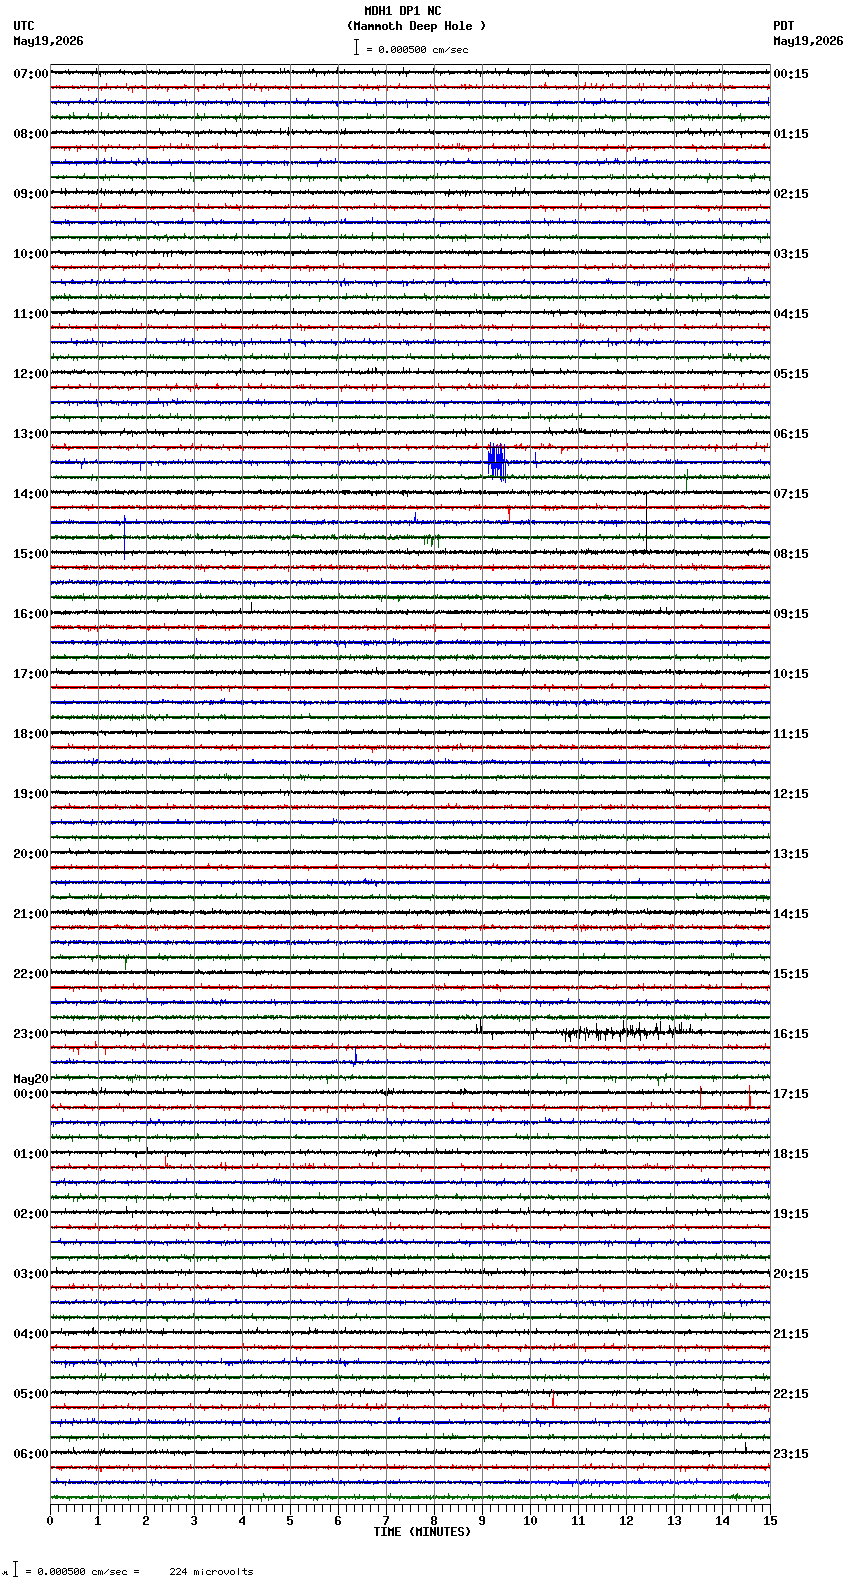Click the 07:00 UTC row label
This screenshot has height=1584, width=850.
tap(31, 74)
